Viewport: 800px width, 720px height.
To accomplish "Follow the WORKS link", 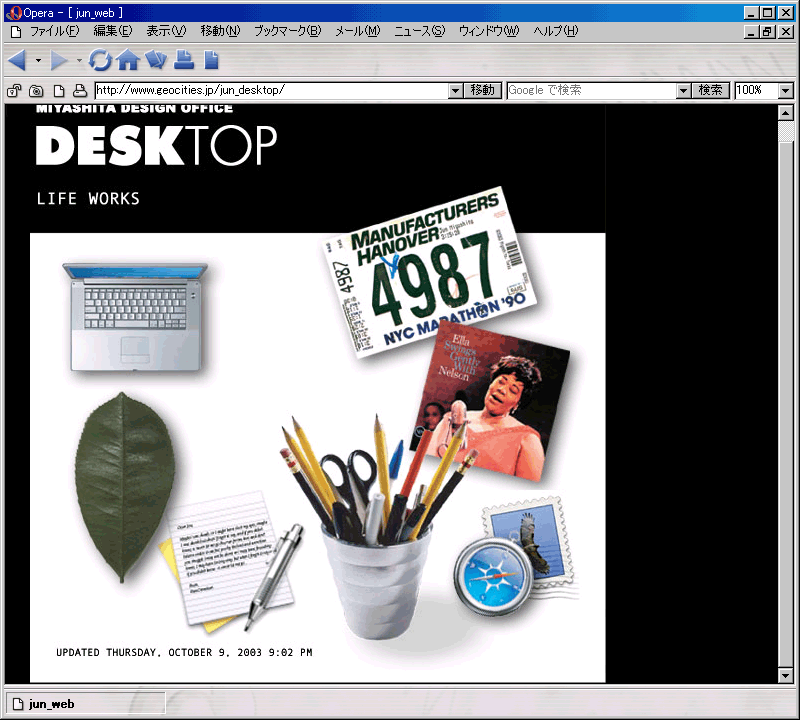I will click(x=114, y=198).
